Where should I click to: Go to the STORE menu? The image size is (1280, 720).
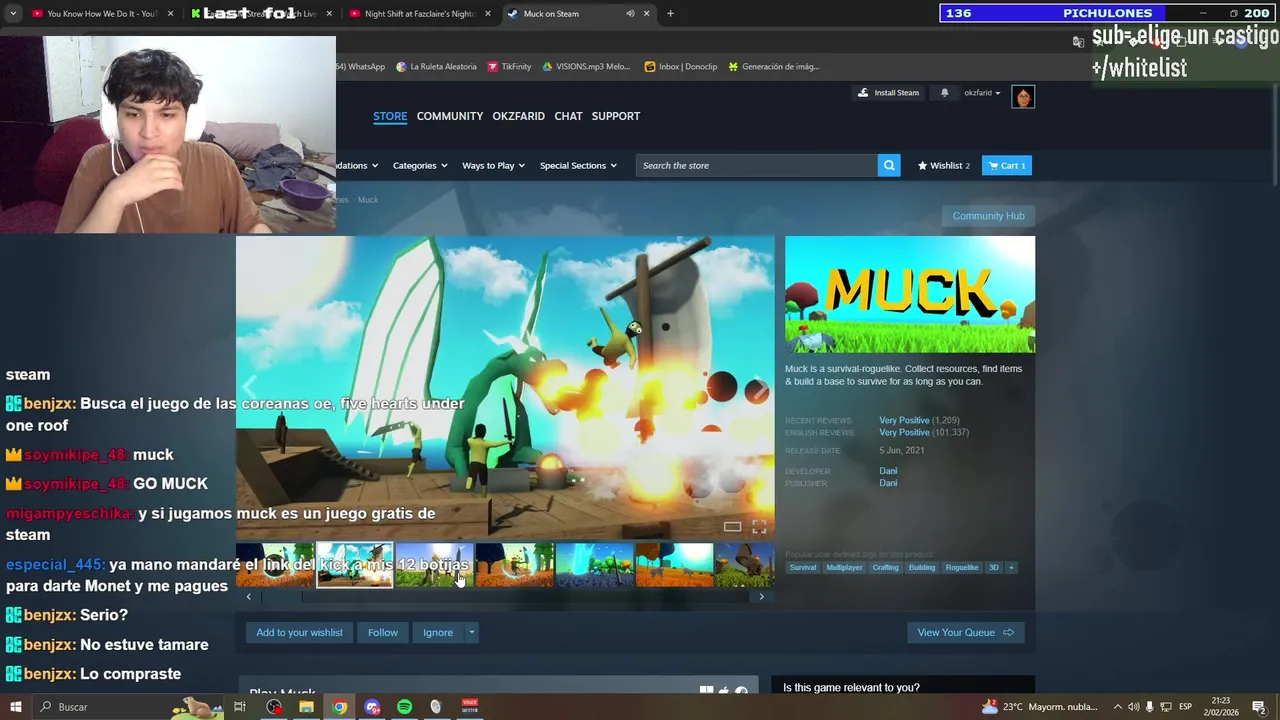coord(390,116)
